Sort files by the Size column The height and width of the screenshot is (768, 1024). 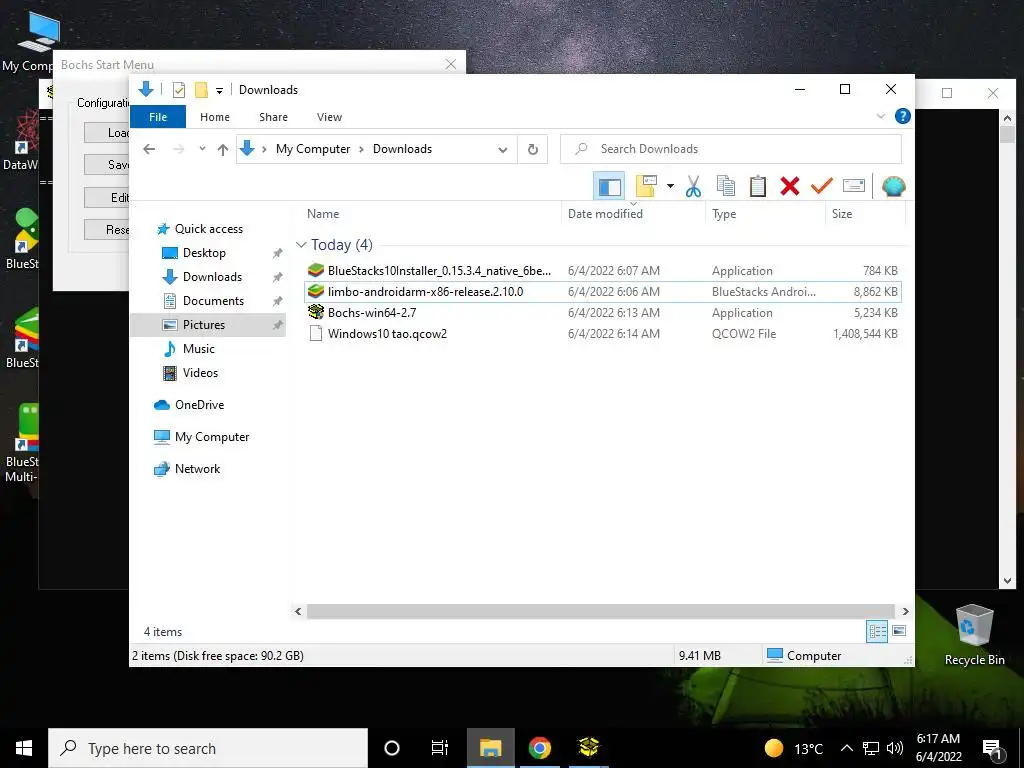[842, 214]
